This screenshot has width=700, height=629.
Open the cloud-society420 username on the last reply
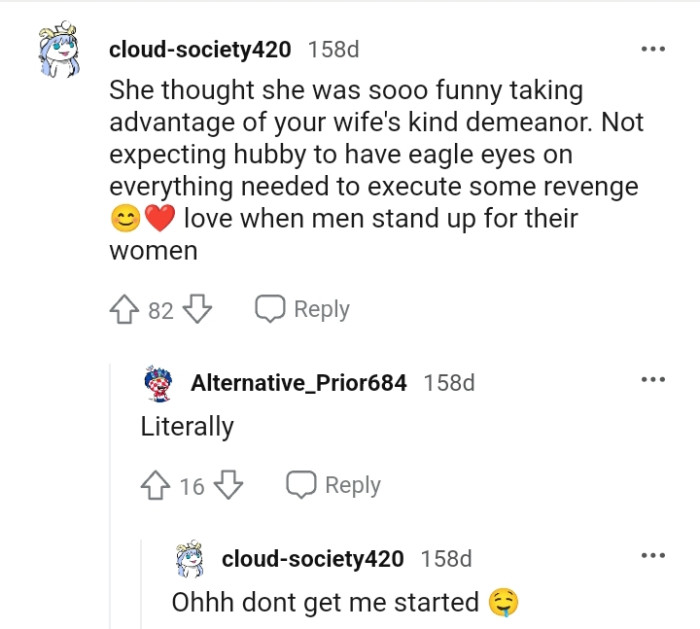[x=312, y=559]
